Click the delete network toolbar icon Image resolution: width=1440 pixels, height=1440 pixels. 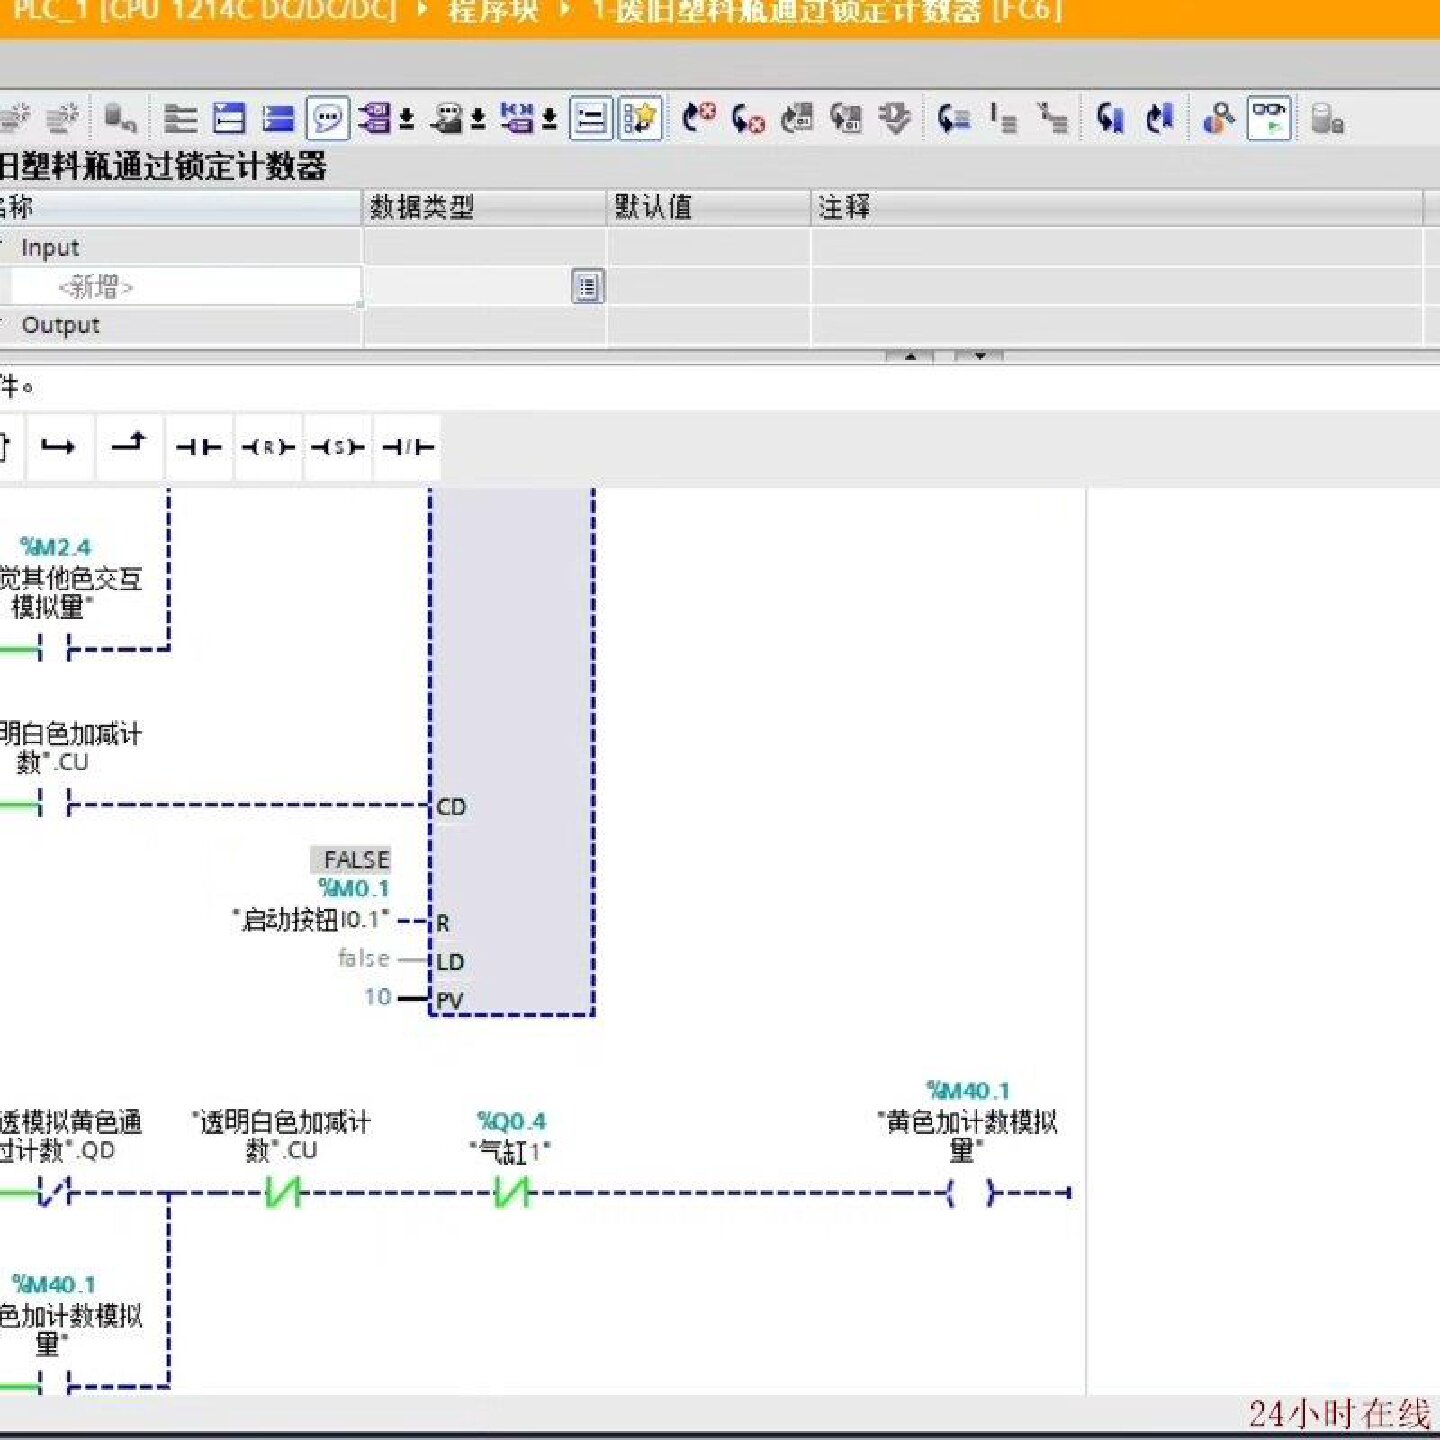click(x=63, y=119)
